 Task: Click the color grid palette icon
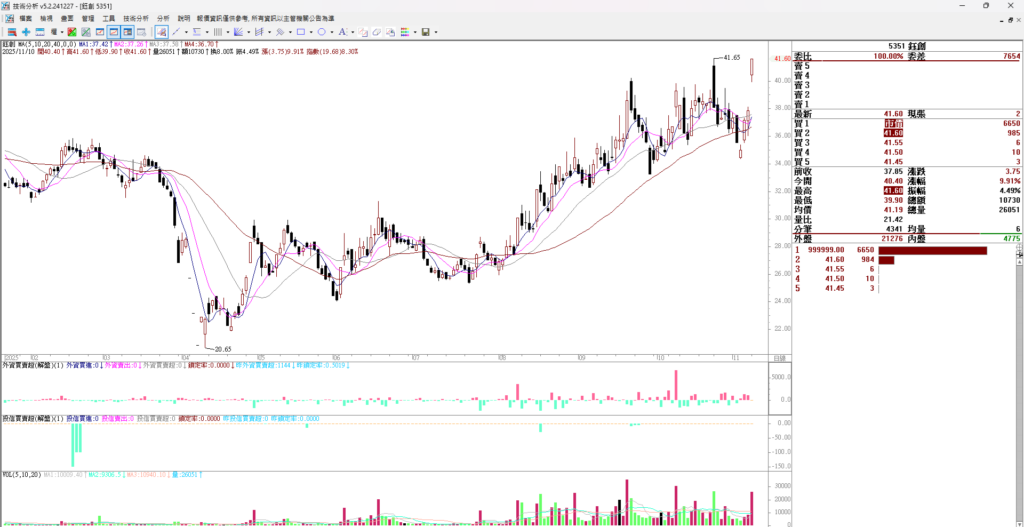[404, 32]
